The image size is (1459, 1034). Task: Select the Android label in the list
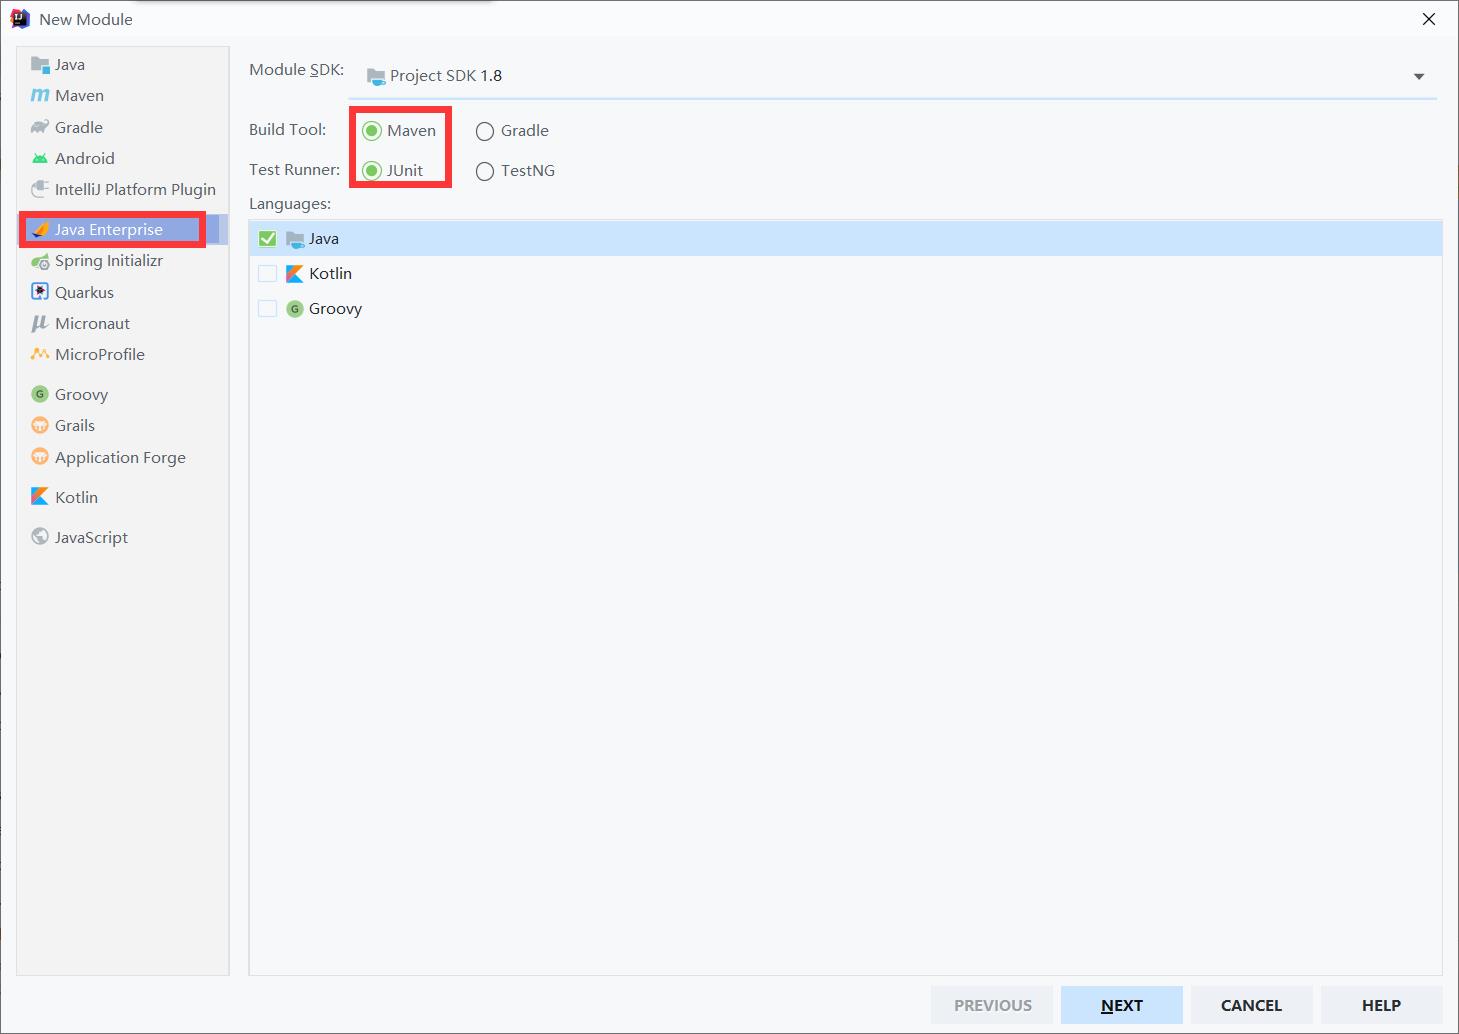[85, 158]
